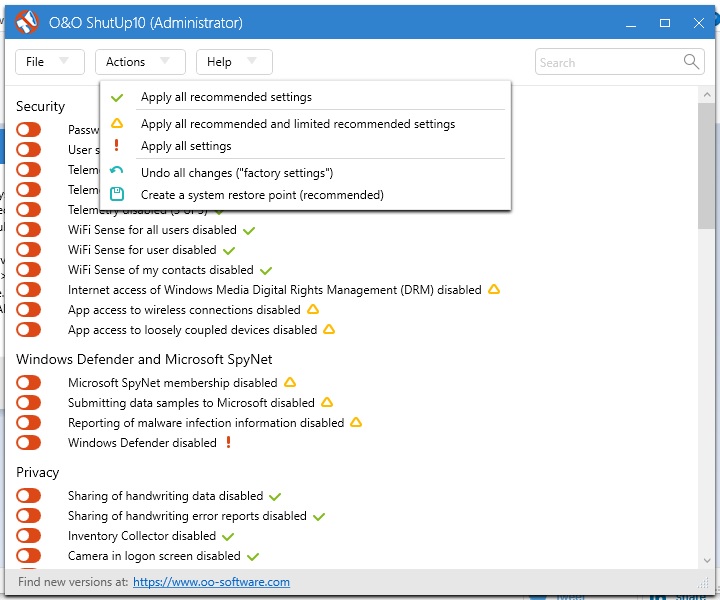Image resolution: width=720 pixels, height=600 pixels.
Task: Click green check next to Inventory Collector disabled
Action: pos(228,537)
